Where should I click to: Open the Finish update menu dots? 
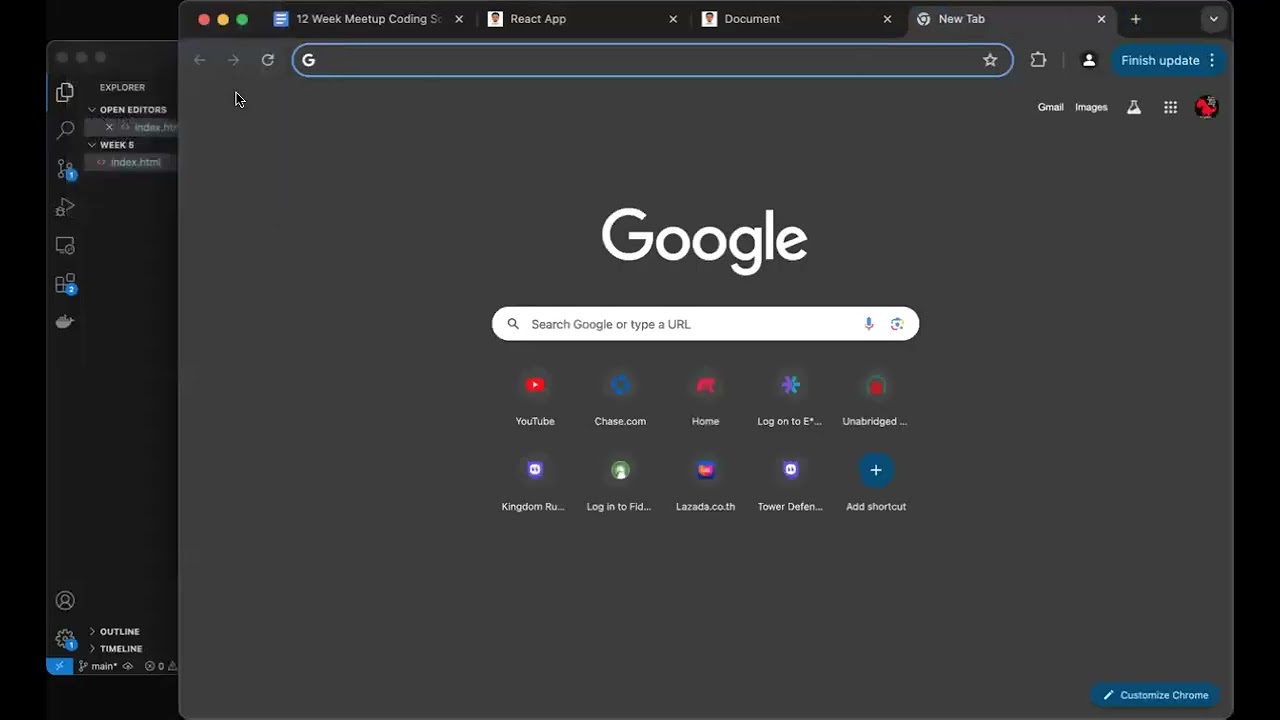coord(1212,60)
